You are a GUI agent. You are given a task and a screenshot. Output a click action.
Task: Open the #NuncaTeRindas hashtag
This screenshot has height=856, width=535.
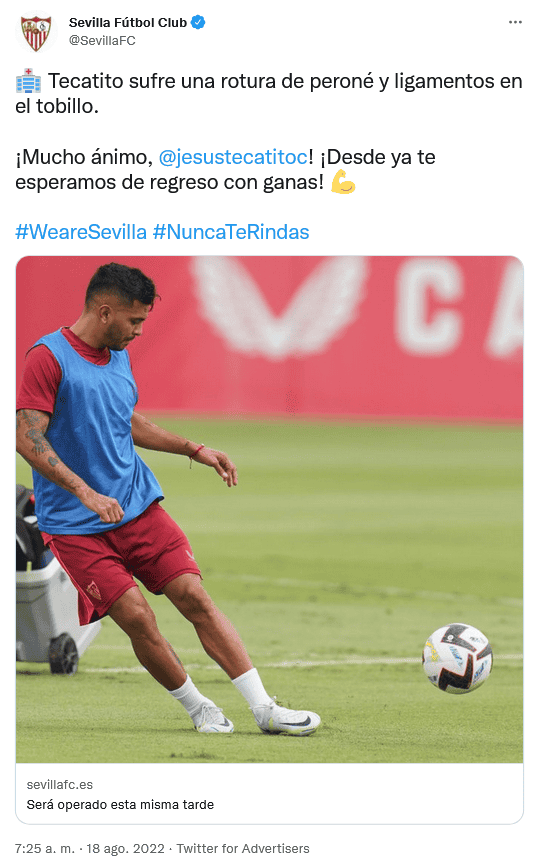[231, 232]
